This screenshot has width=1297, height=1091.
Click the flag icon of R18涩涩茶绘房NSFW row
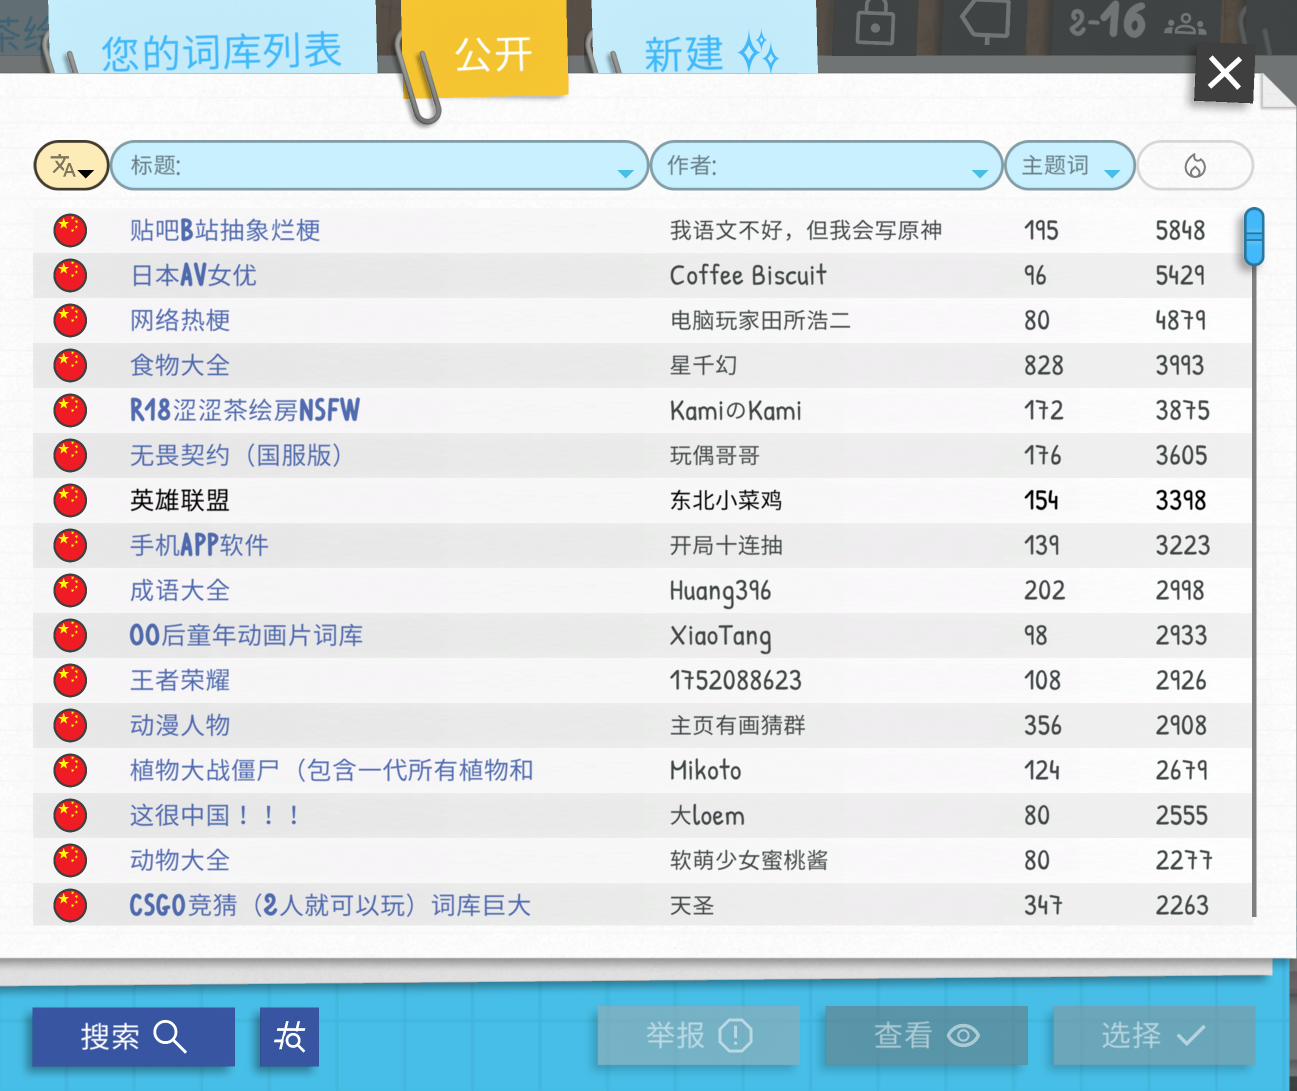70,410
